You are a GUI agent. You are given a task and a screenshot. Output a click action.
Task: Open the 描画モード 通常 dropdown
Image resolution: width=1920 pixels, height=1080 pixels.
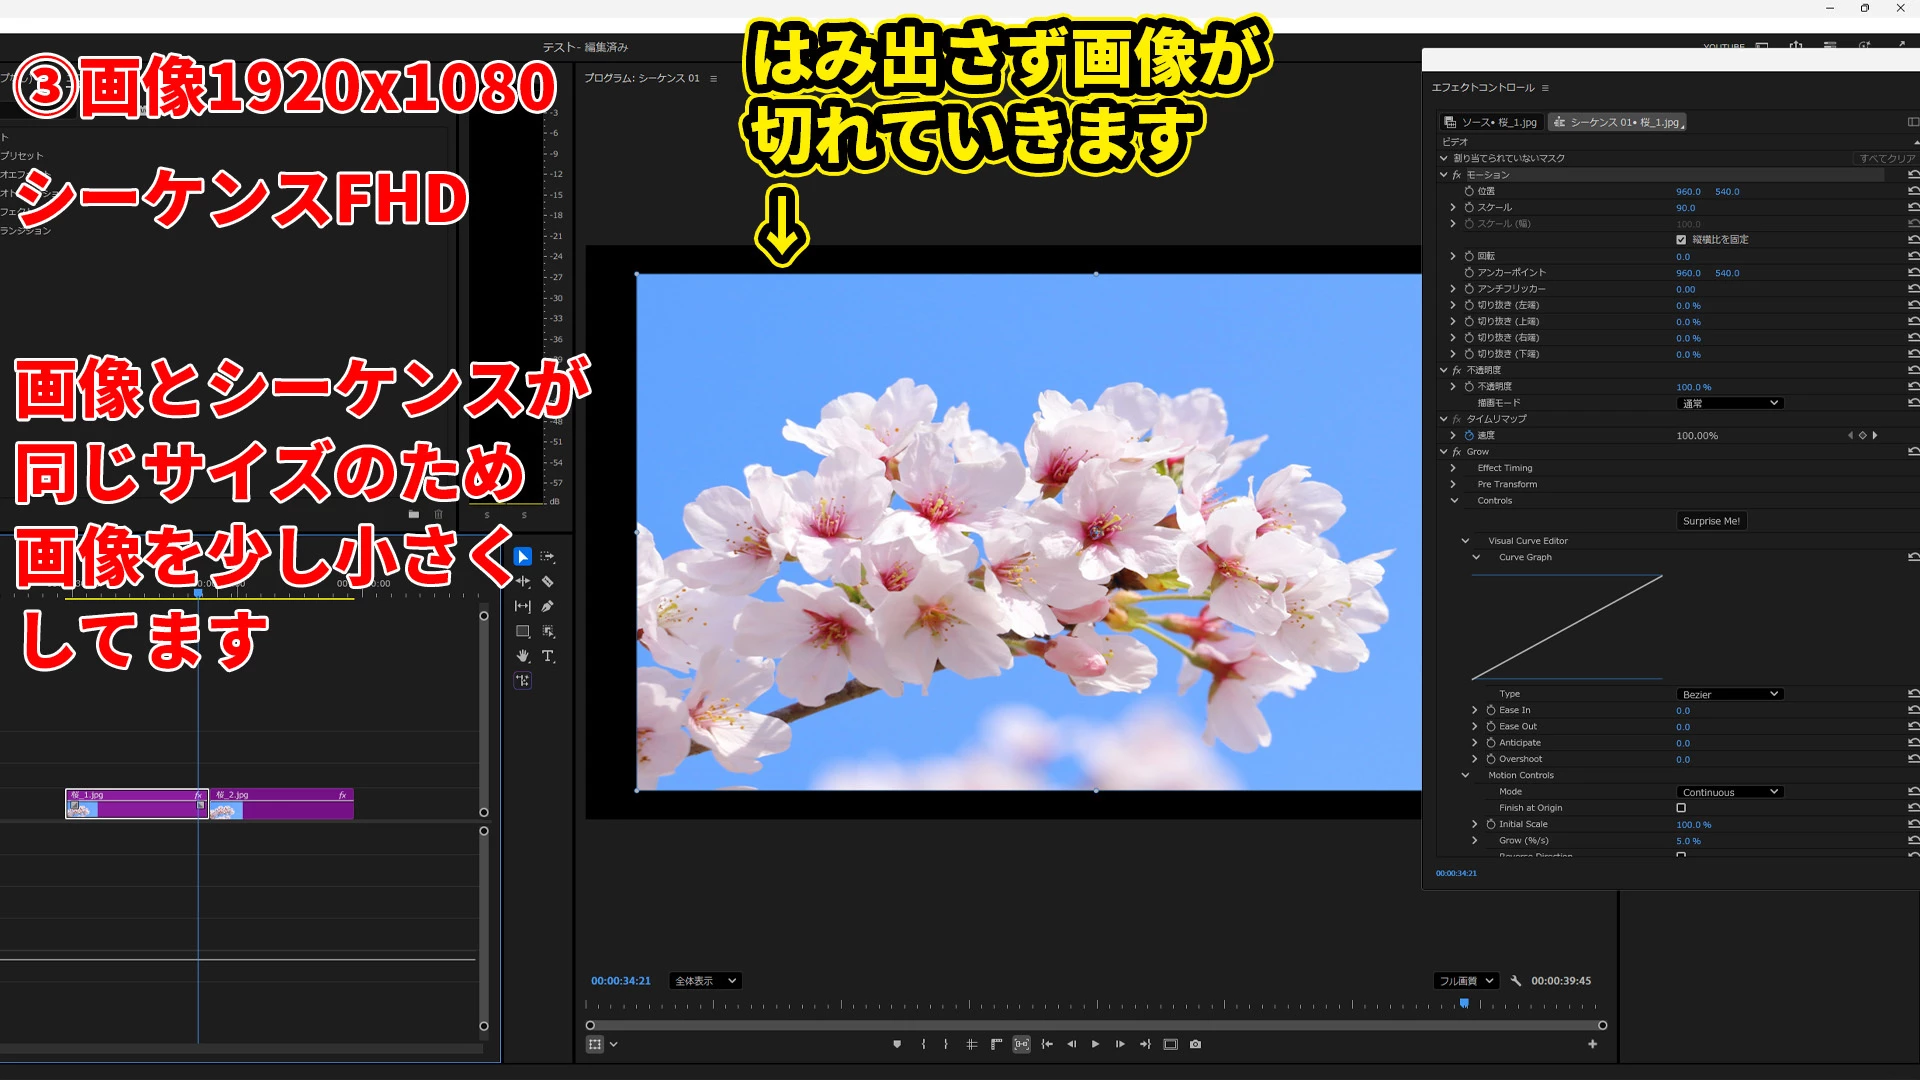[x=1729, y=403]
